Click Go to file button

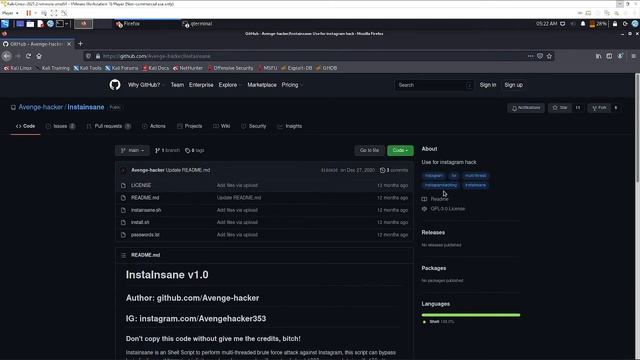click(x=369, y=150)
